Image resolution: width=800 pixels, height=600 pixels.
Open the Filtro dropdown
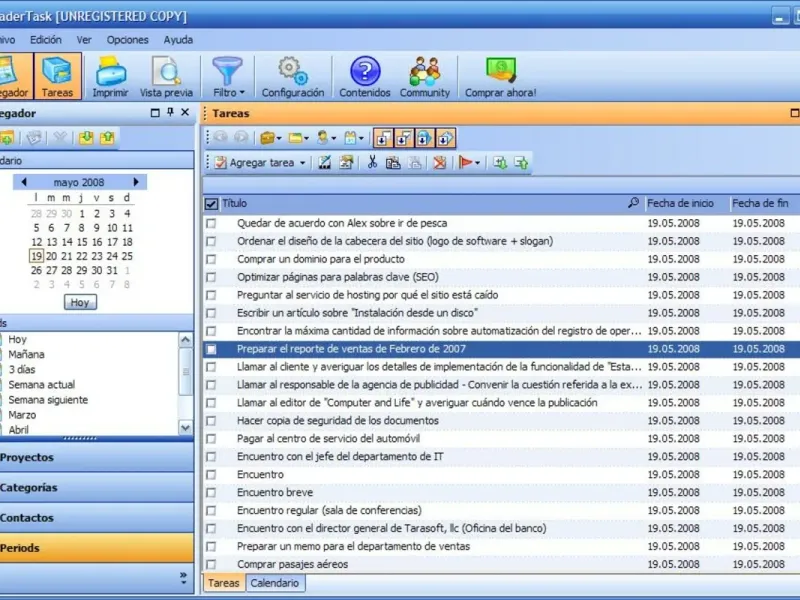(228, 76)
